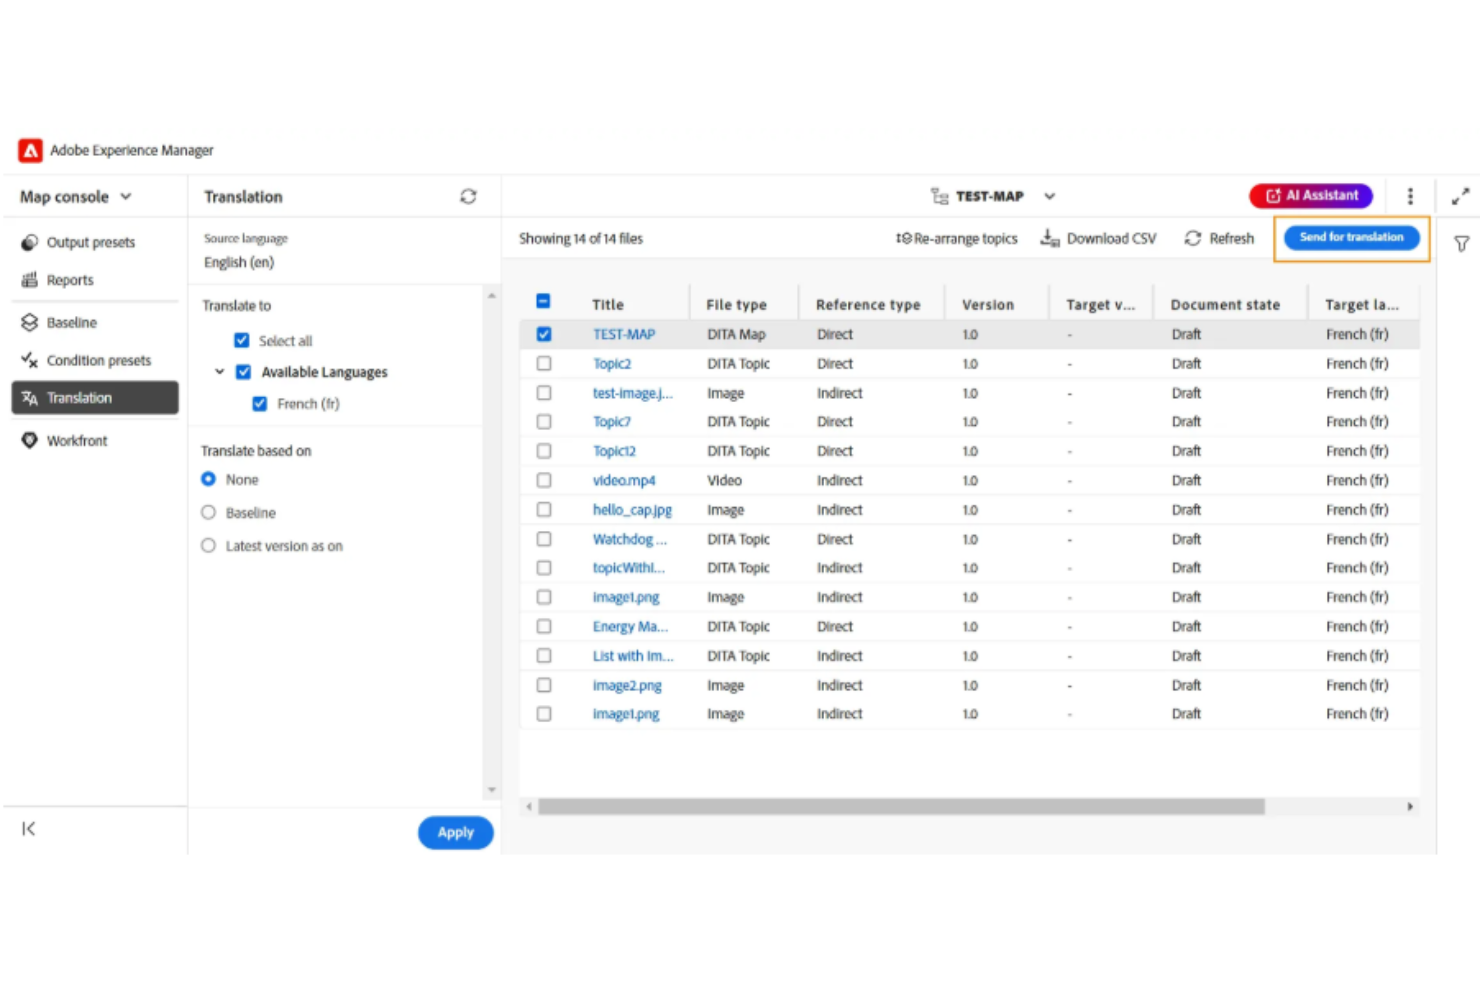Collapse the Available Languages tree
The height and width of the screenshot is (987, 1480).
tap(219, 372)
